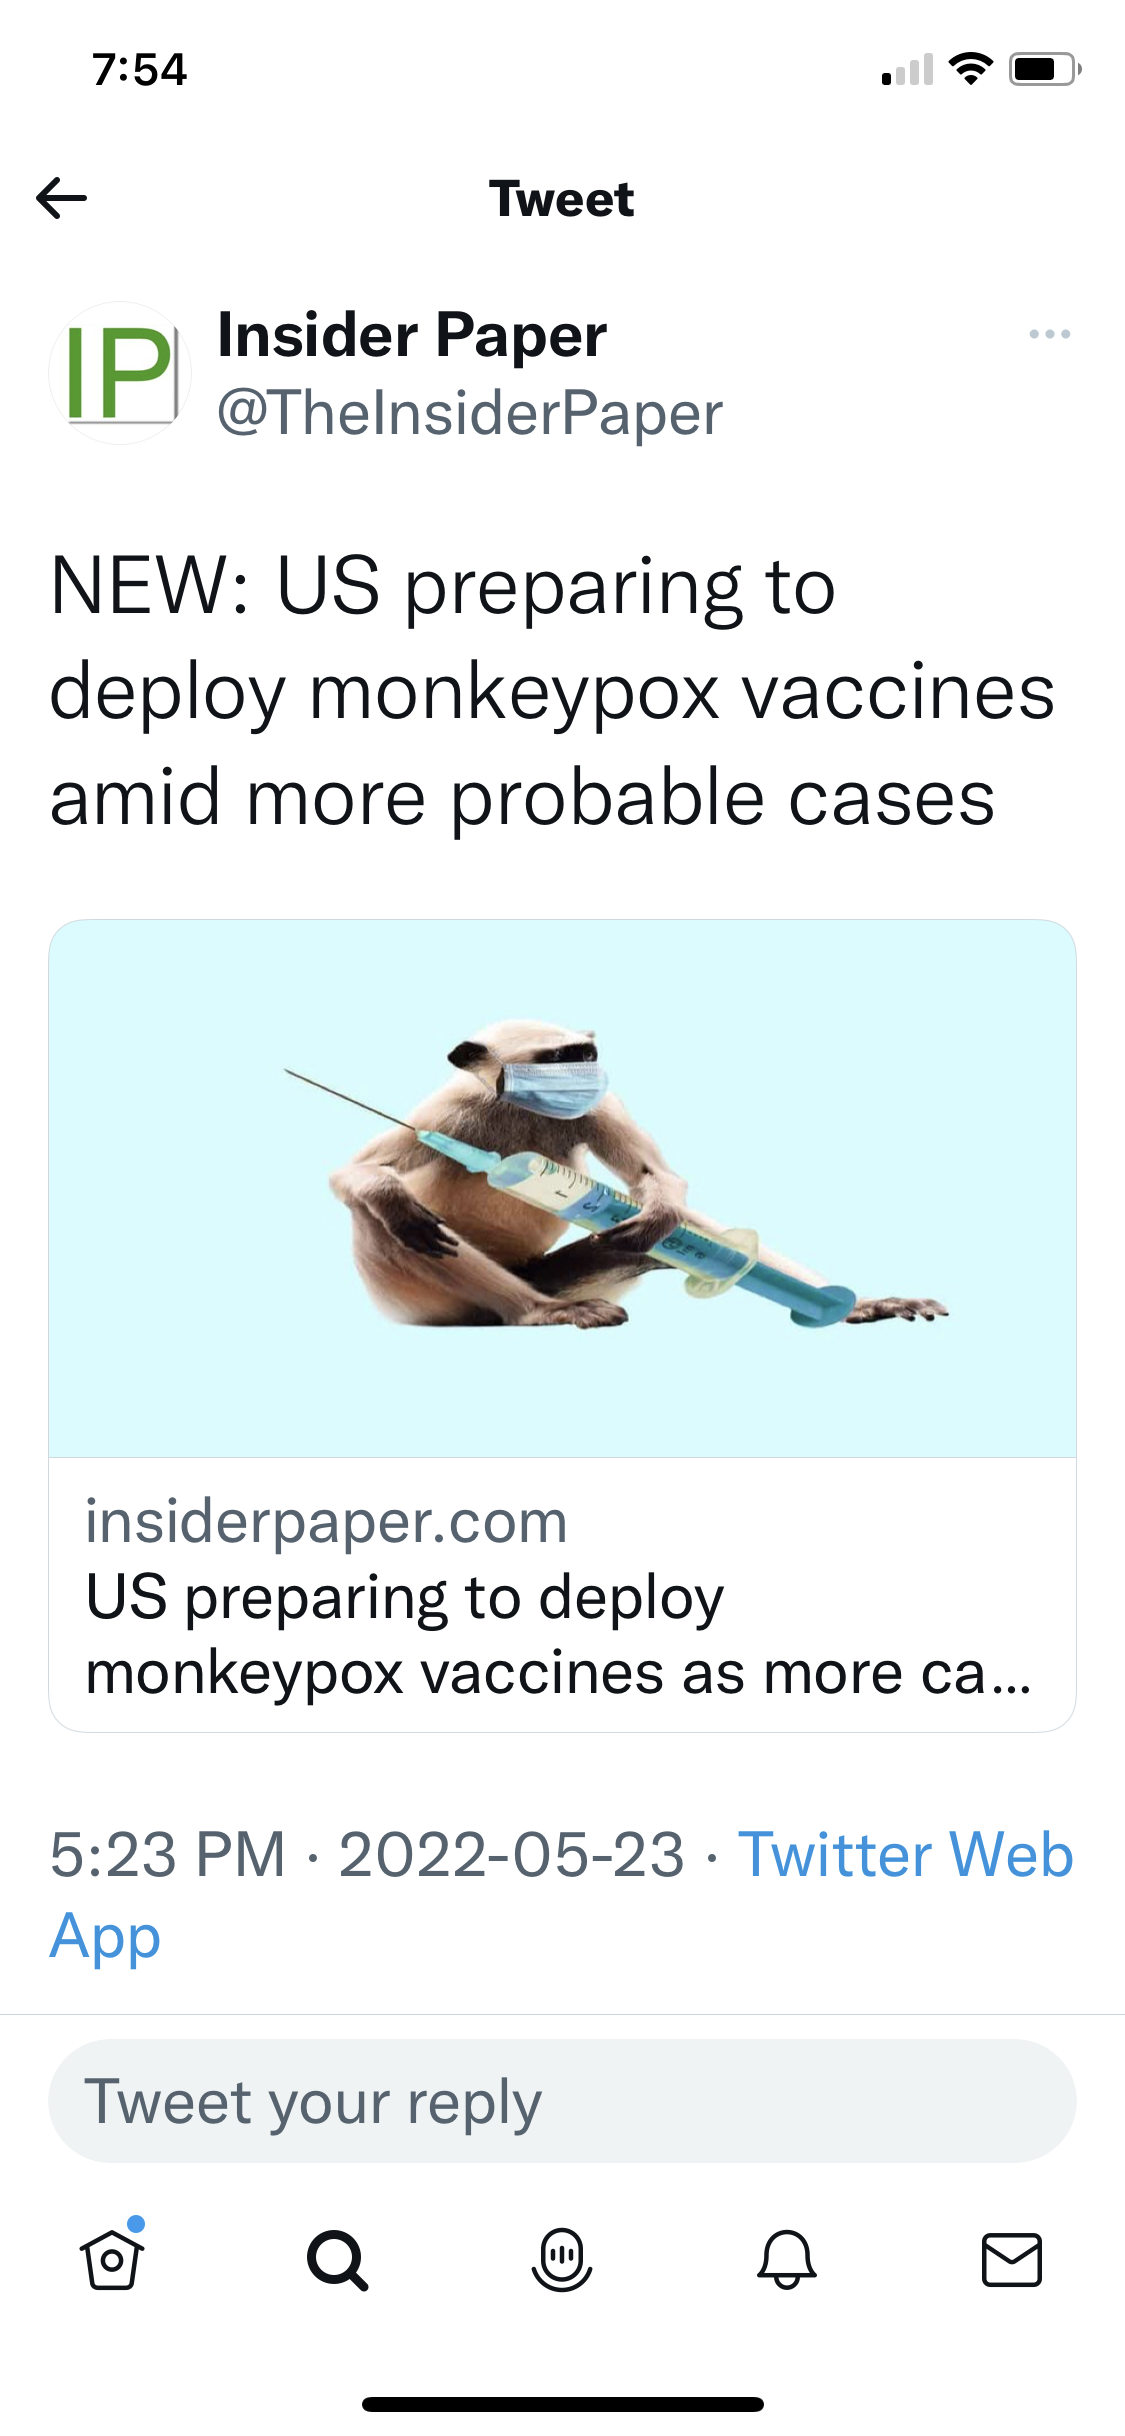
Task: Tap the back arrow icon
Action: coord(61,198)
